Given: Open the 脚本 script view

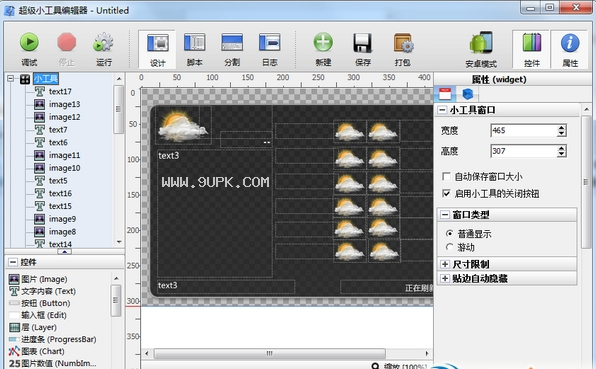Looking at the screenshot, I should click(195, 49).
